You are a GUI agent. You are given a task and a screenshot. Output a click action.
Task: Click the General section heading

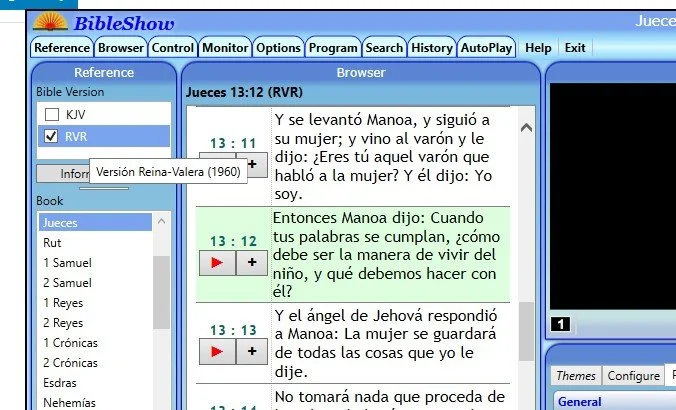point(579,401)
